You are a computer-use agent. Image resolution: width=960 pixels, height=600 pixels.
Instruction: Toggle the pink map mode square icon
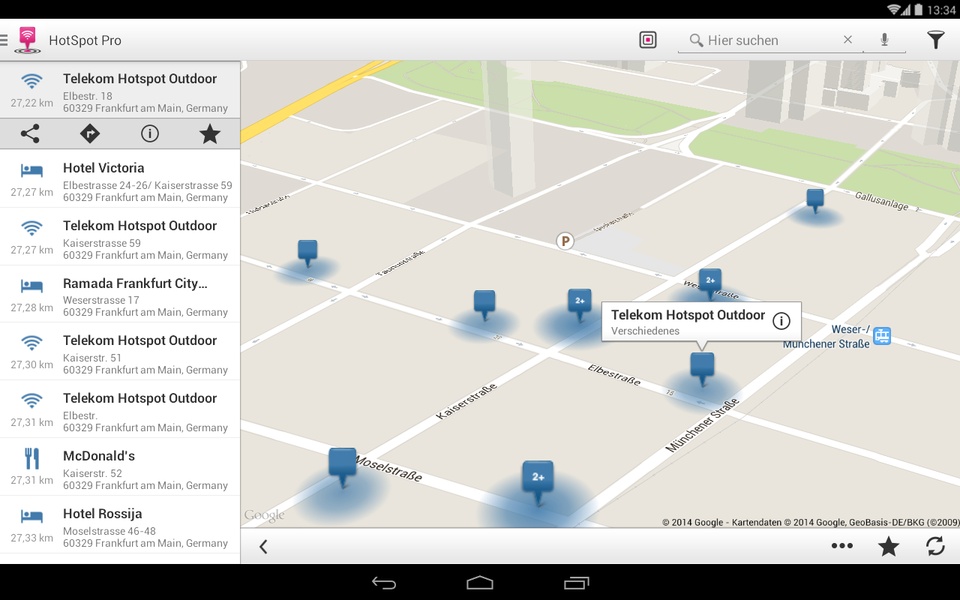click(x=648, y=40)
